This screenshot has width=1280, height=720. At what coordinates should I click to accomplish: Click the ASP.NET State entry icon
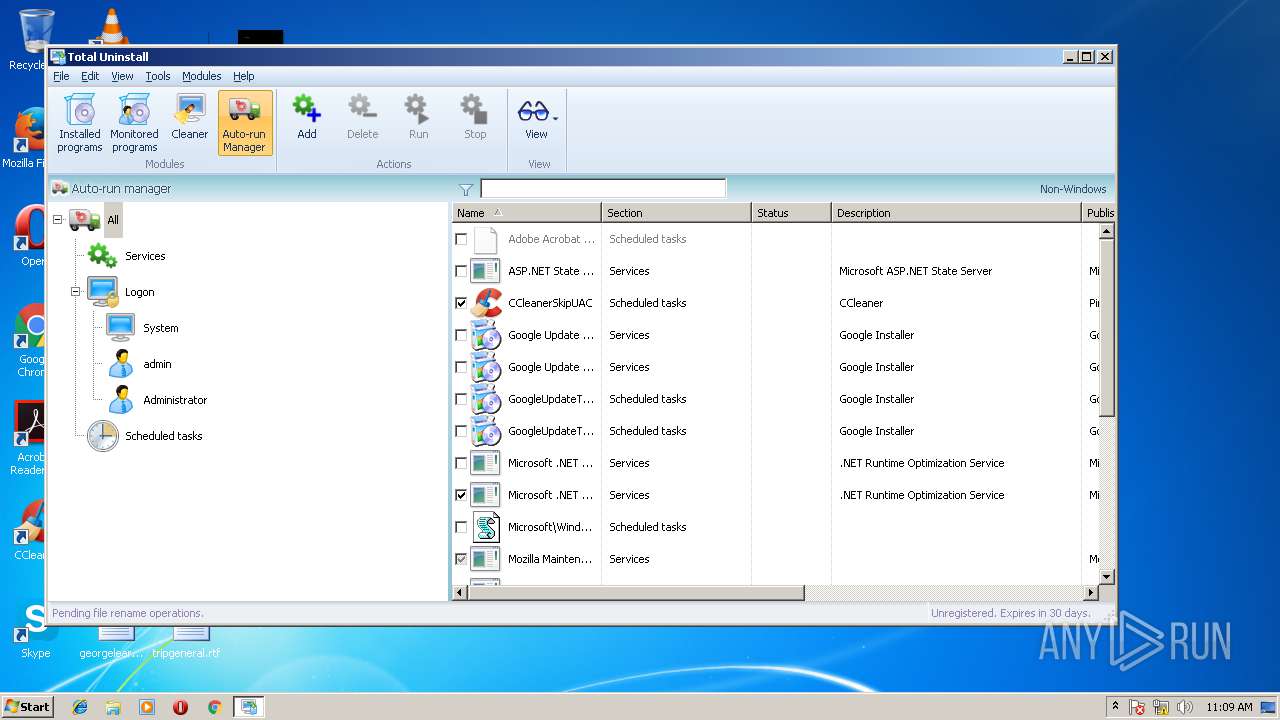486,271
